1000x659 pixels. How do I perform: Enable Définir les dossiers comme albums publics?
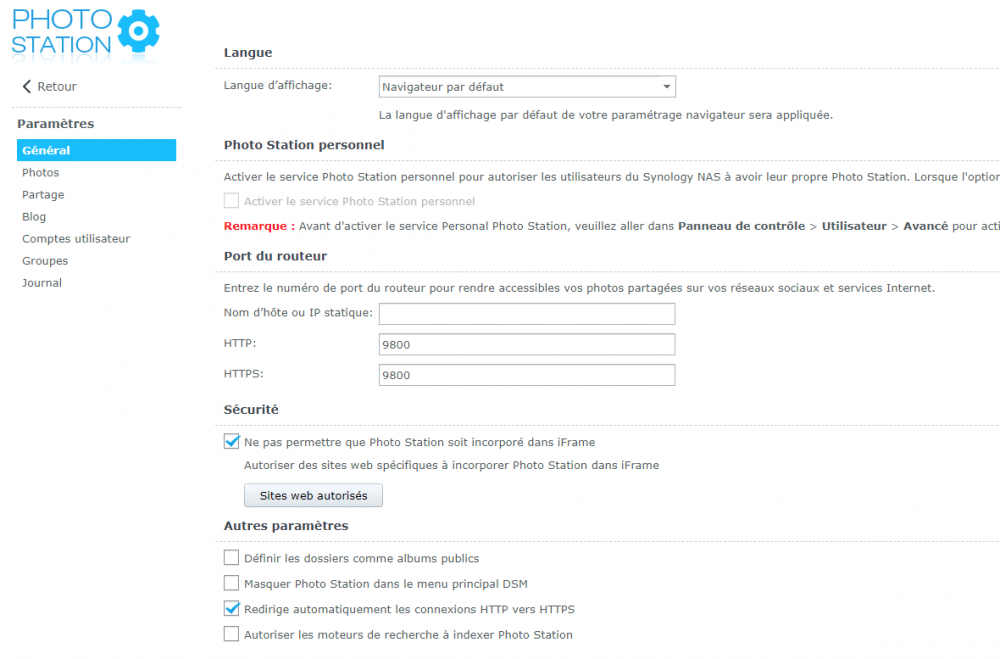(232, 558)
